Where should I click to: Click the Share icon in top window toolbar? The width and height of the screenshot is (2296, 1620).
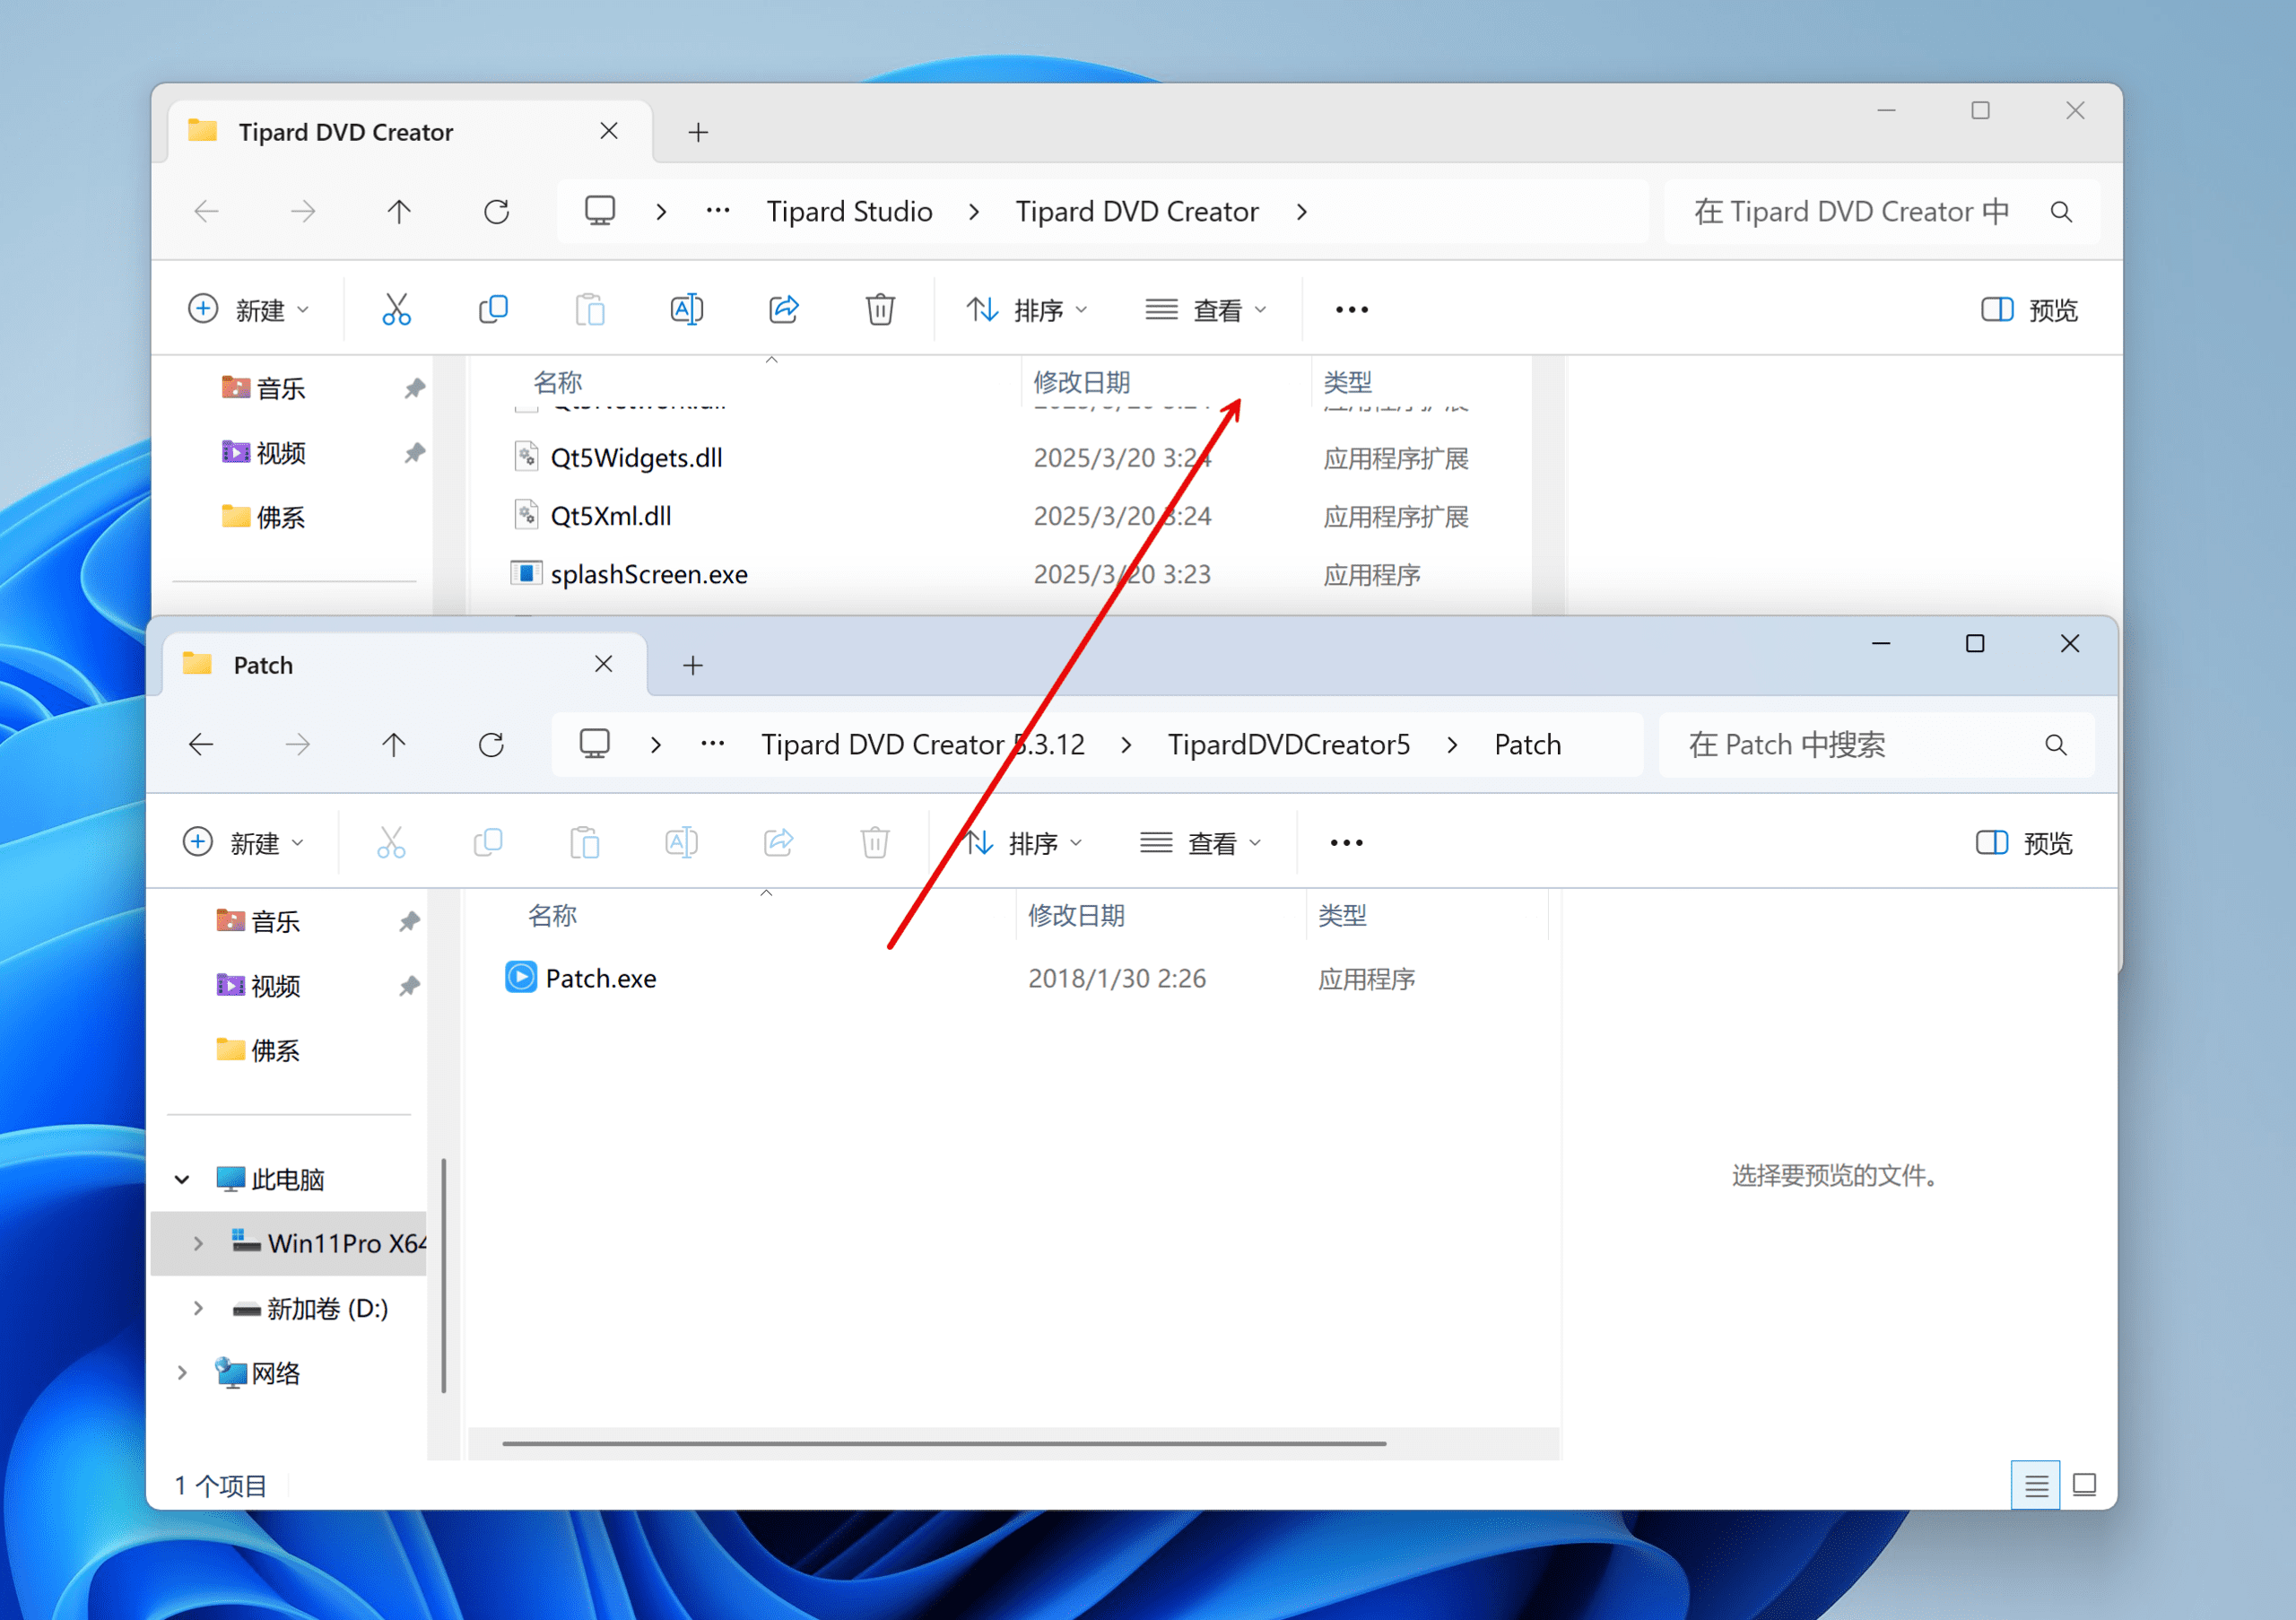point(783,310)
